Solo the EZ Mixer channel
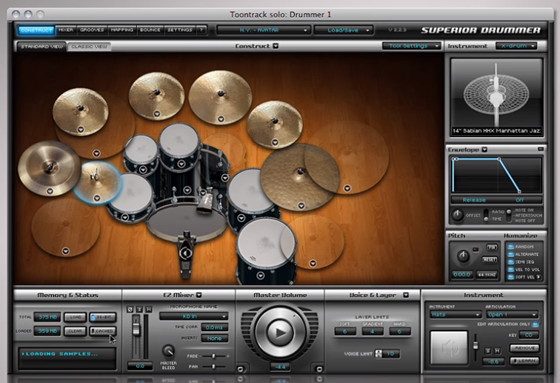560x383 pixels. coord(139,309)
